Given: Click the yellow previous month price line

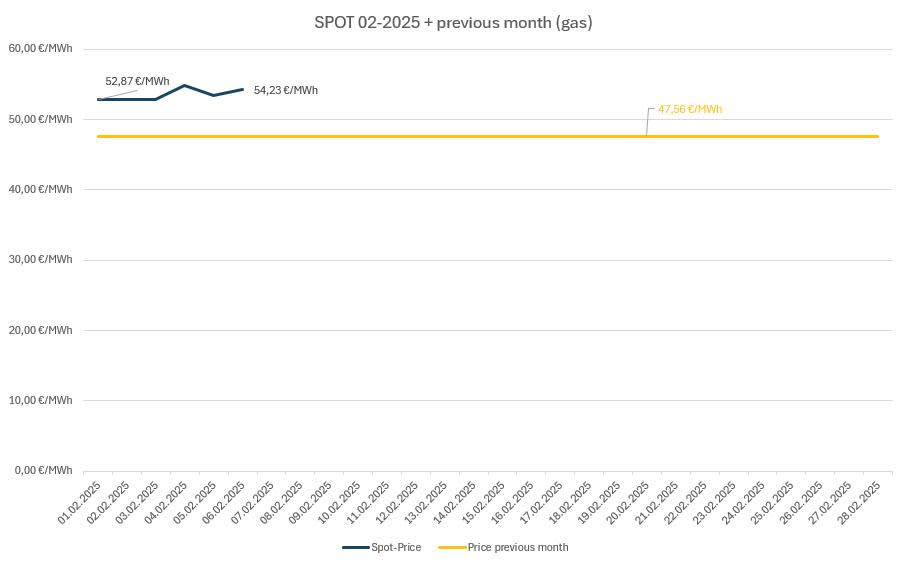Looking at the screenshot, I should (x=400, y=136).
